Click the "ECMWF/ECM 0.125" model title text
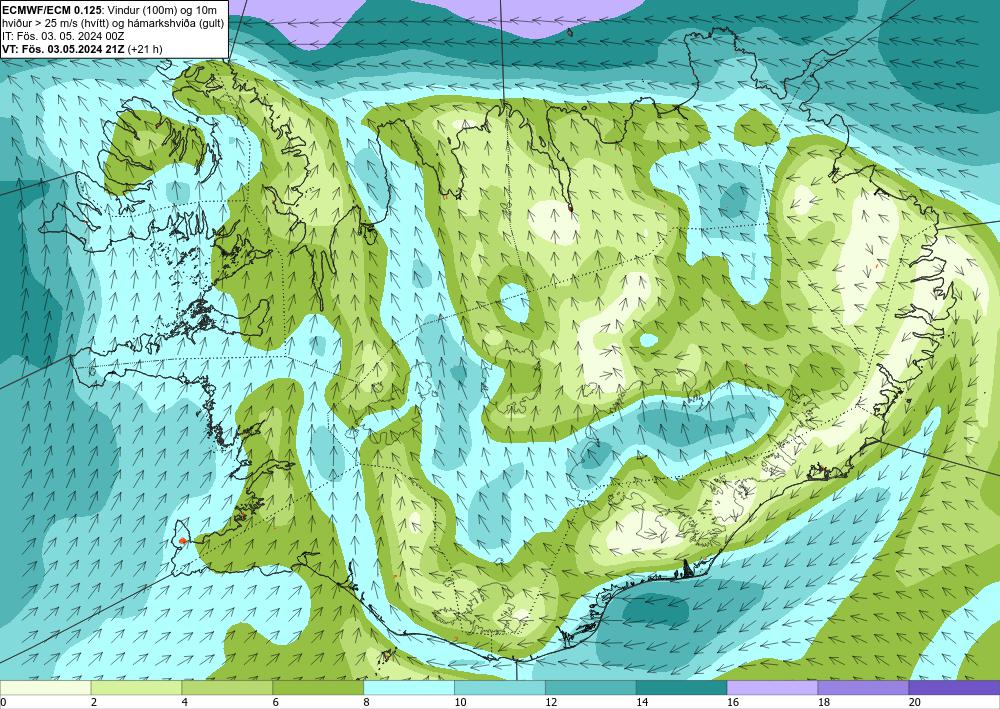Viewport: 1000px width, 709px height. [50, 10]
